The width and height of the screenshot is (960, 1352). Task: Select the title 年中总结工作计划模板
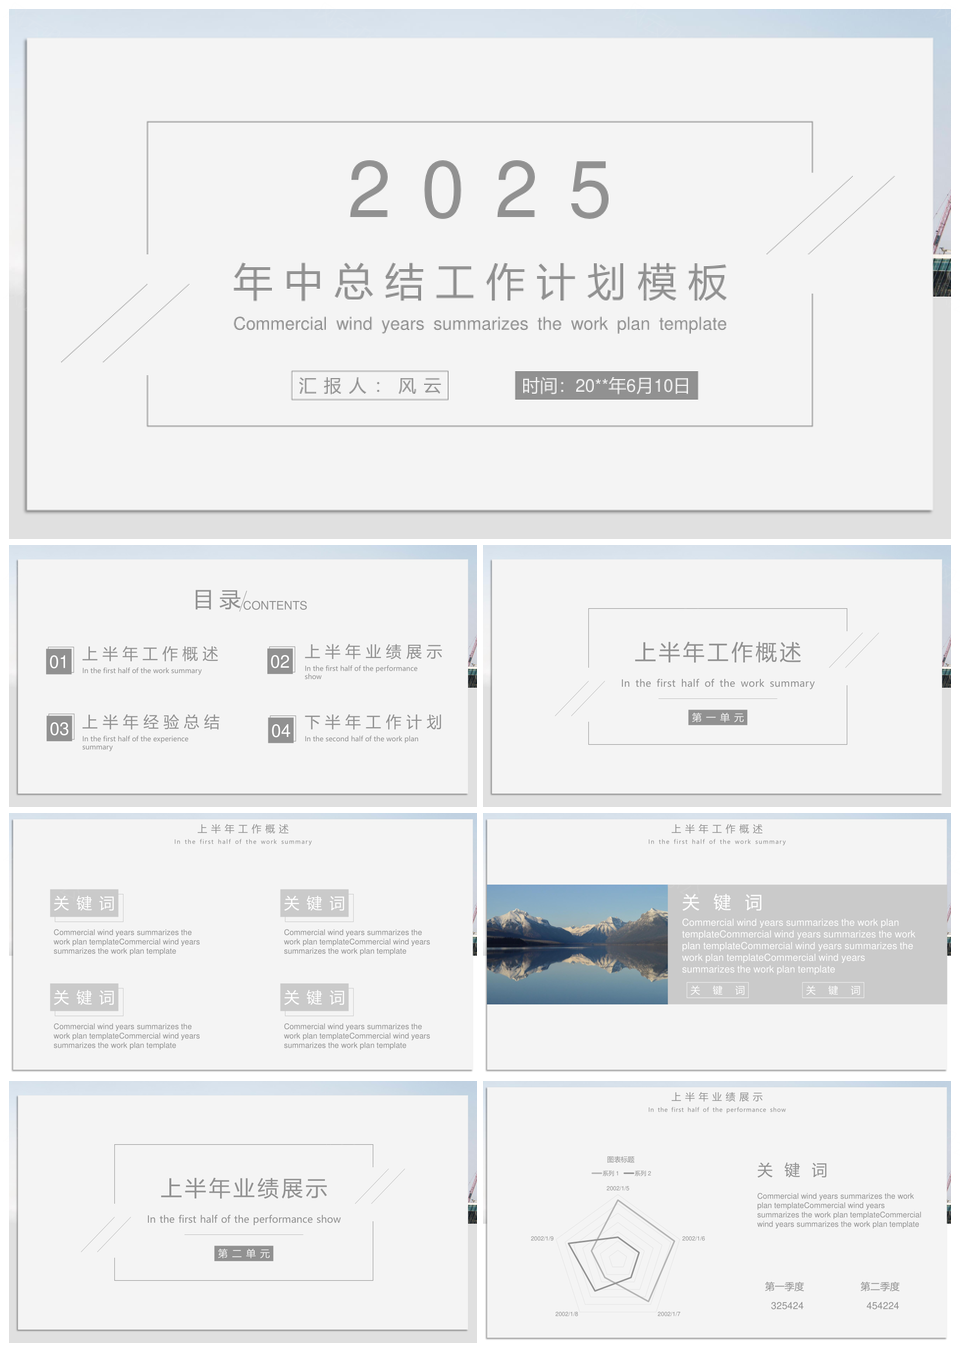click(480, 283)
